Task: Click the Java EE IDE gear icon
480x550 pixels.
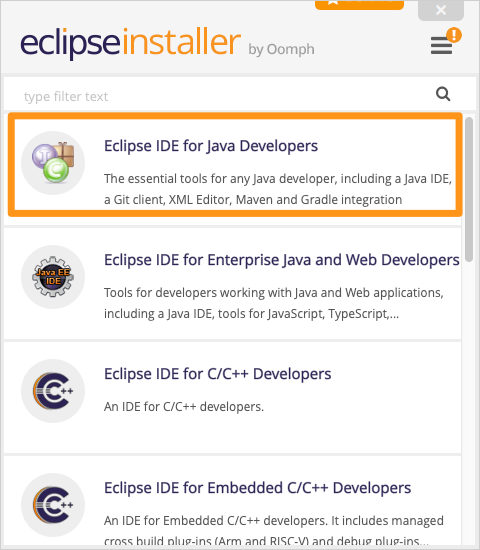Action: 53,277
